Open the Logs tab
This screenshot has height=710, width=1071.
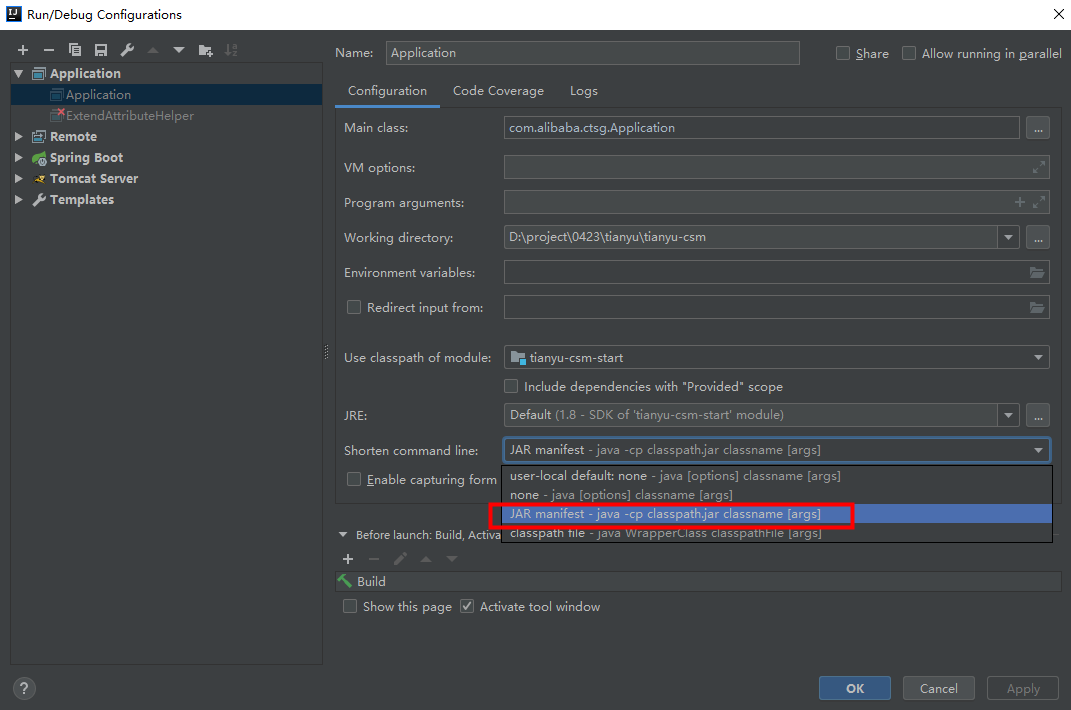point(583,90)
